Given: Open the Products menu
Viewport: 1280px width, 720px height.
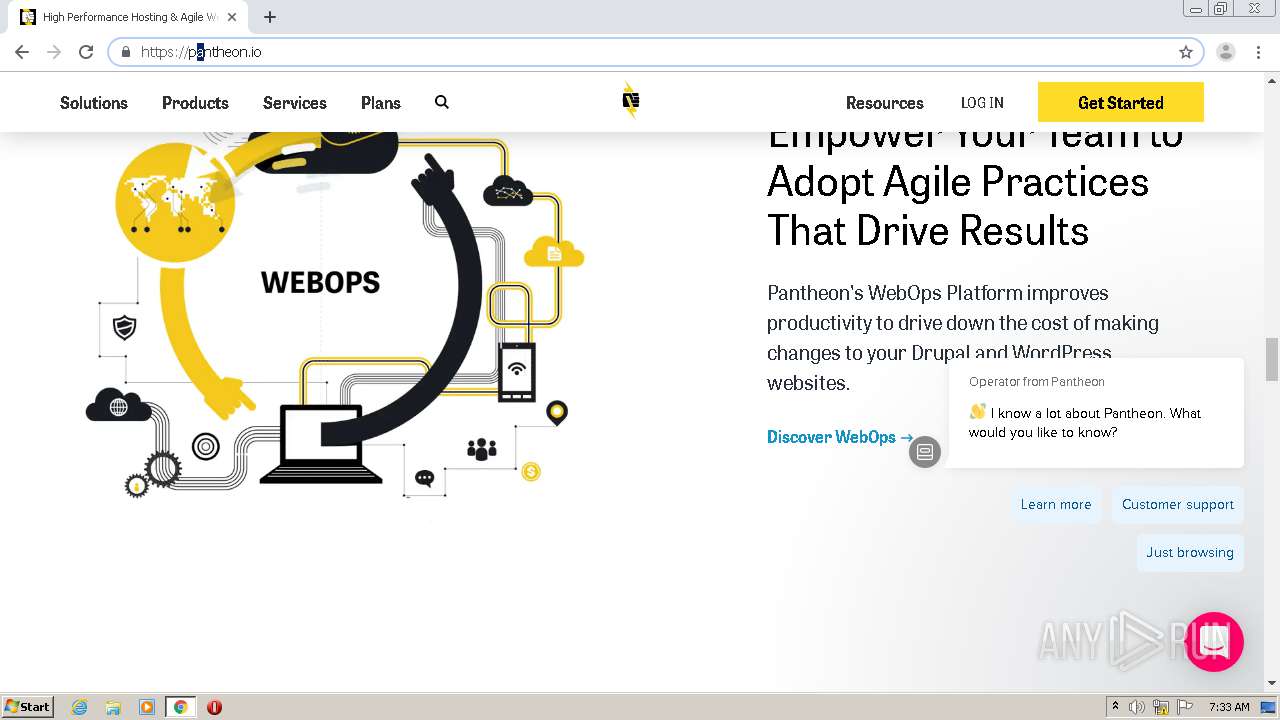Looking at the screenshot, I should pyautogui.click(x=195, y=103).
